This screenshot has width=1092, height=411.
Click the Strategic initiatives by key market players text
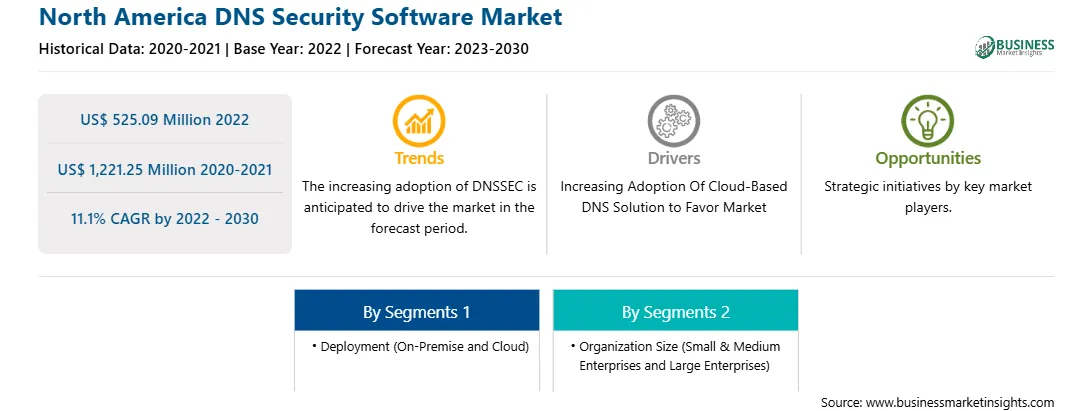pyautogui.click(x=928, y=197)
